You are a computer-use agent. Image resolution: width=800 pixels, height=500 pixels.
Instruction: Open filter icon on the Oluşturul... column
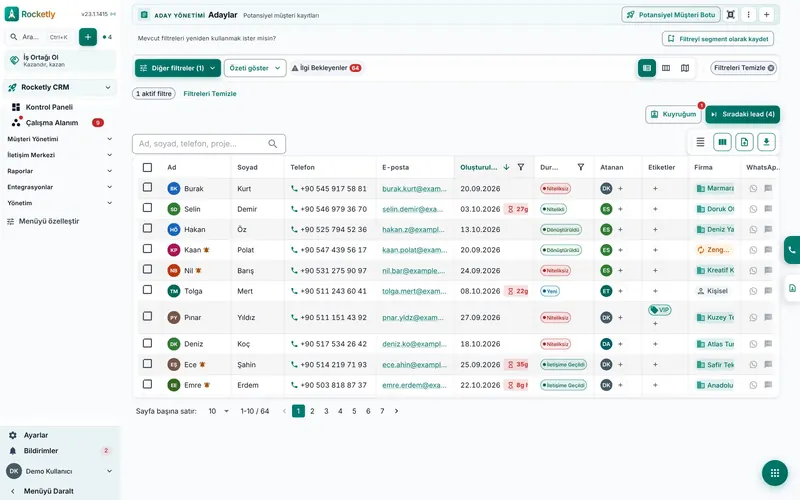[521, 167]
